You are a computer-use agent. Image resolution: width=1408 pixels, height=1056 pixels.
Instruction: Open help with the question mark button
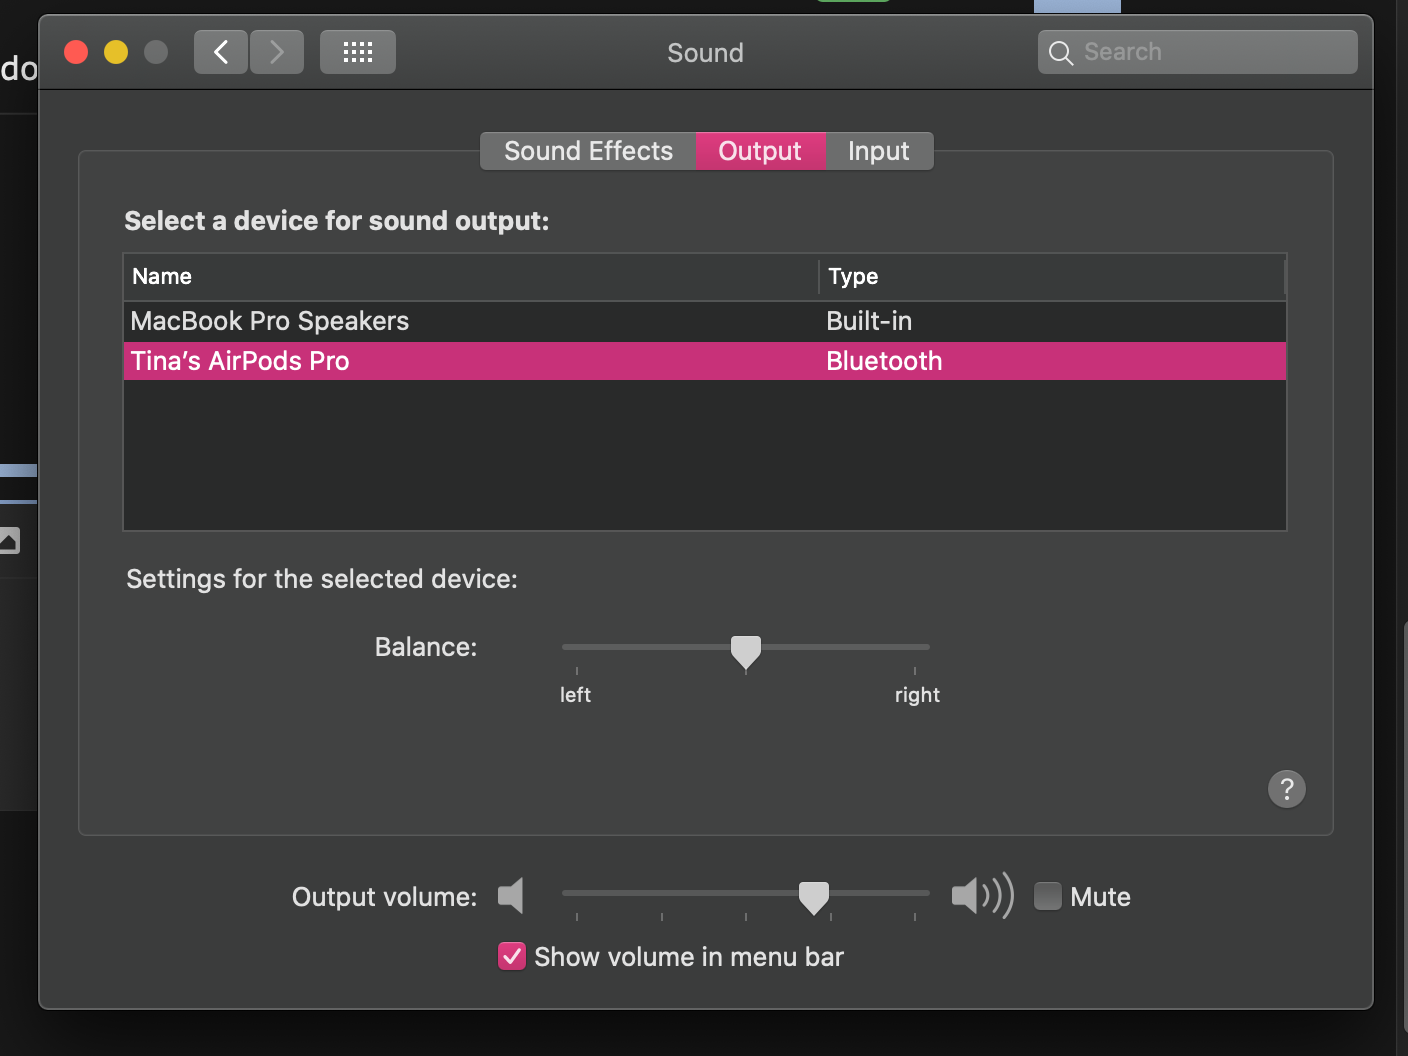[1287, 789]
